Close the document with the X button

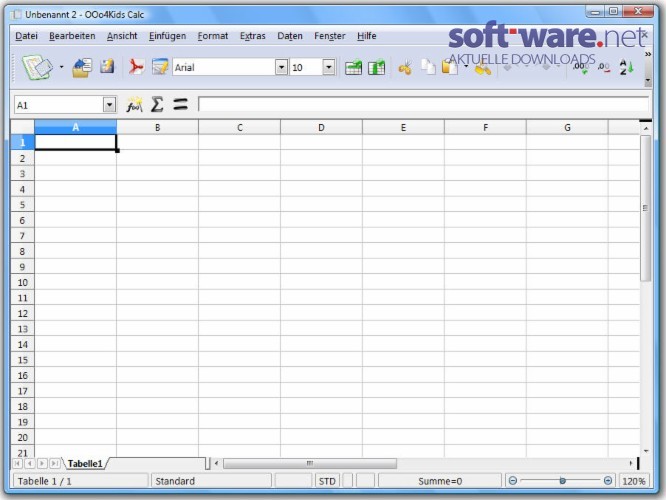[x=645, y=34]
